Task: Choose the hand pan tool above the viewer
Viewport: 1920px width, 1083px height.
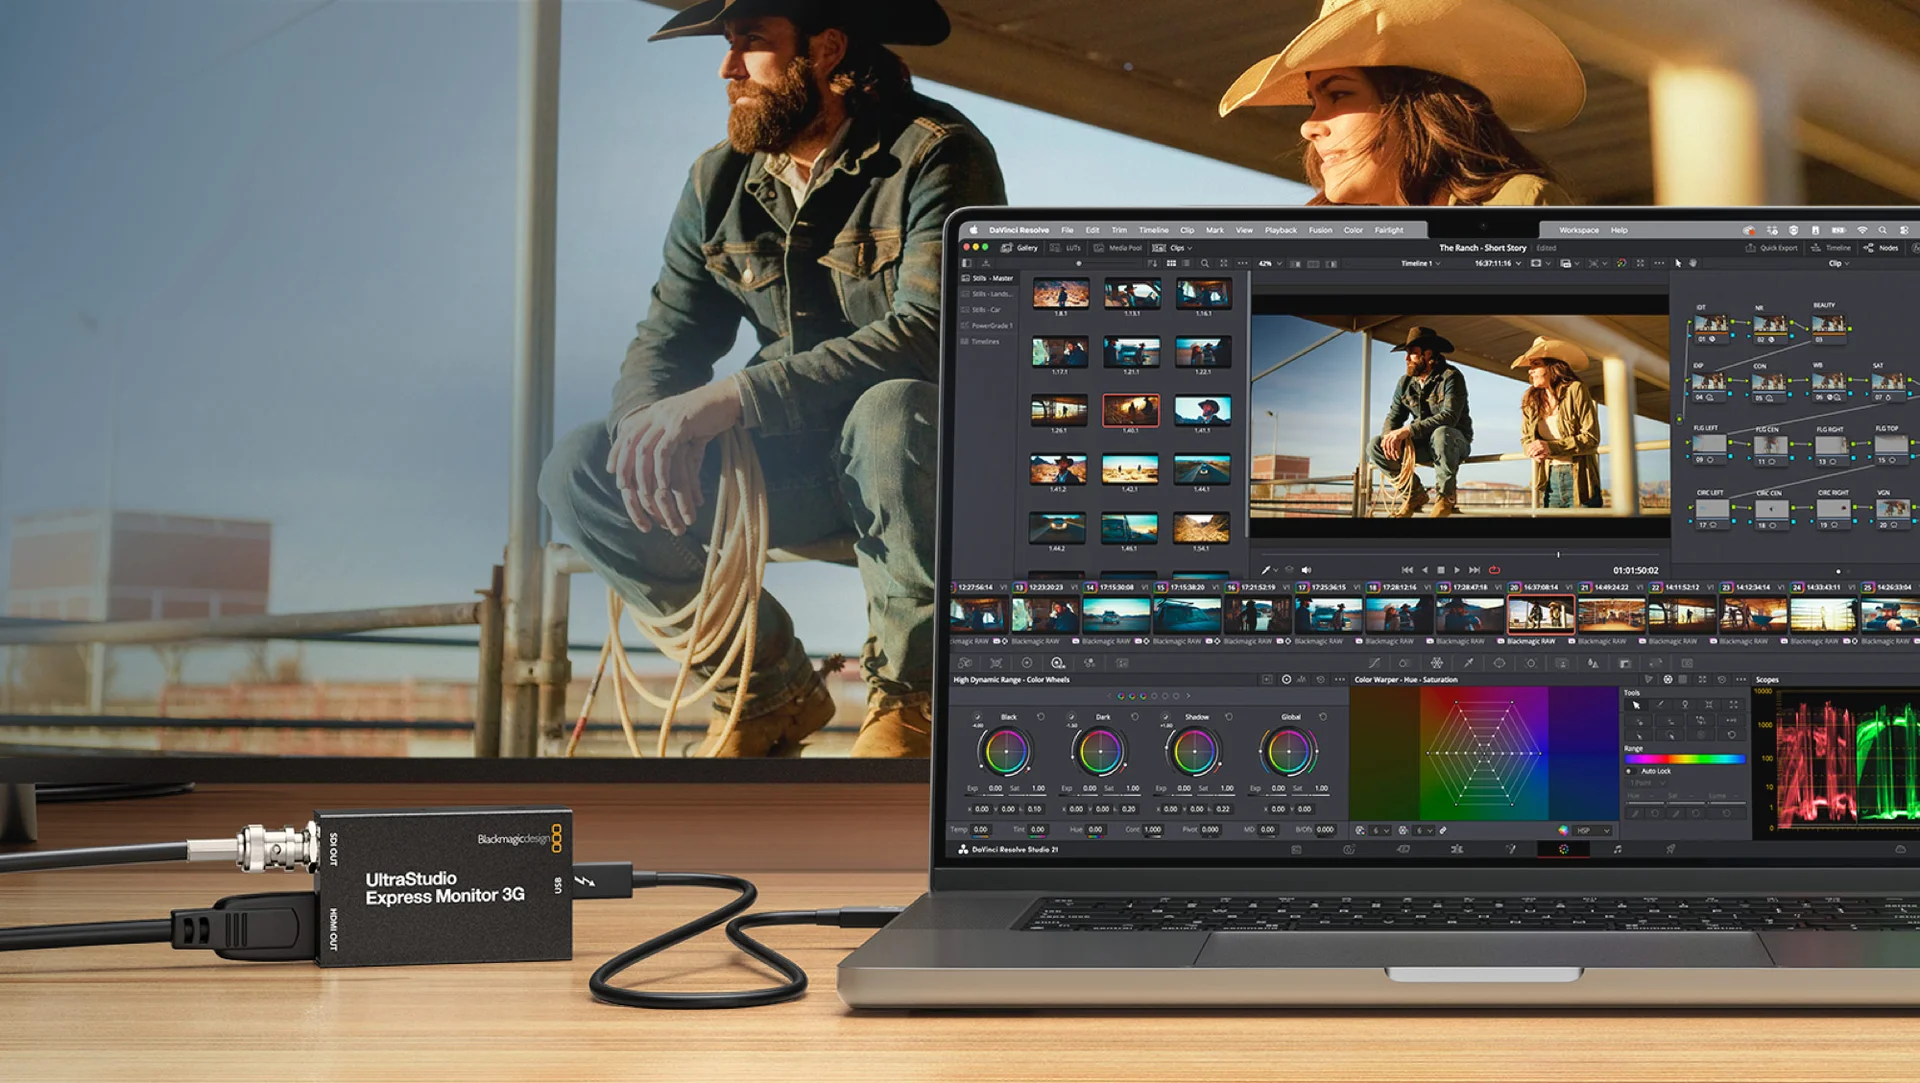Action: tap(1693, 263)
